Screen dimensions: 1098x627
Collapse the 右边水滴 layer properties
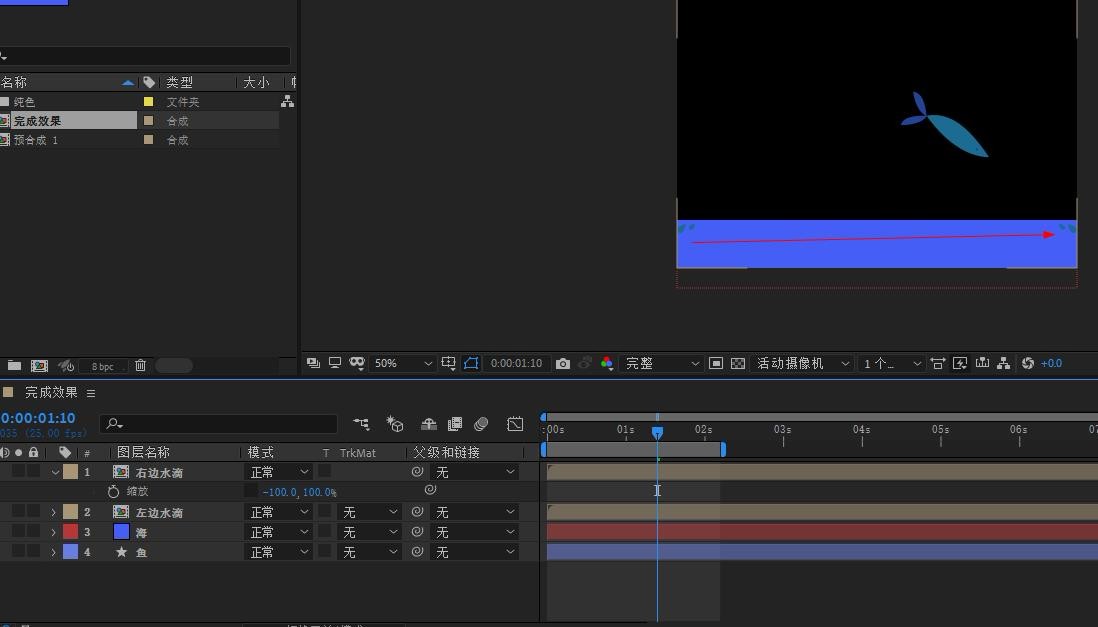coord(55,472)
